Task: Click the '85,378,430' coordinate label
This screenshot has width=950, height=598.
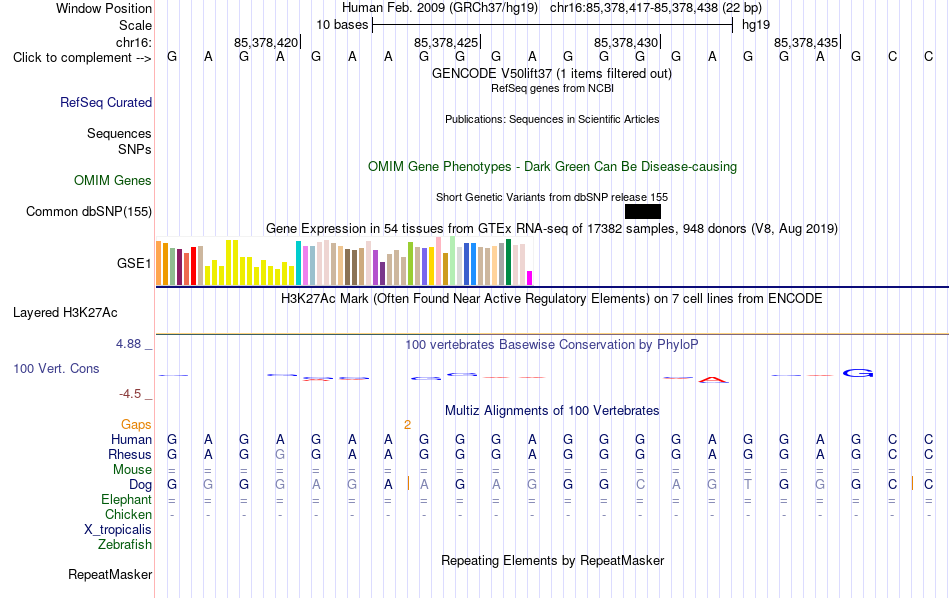Action: tap(626, 42)
